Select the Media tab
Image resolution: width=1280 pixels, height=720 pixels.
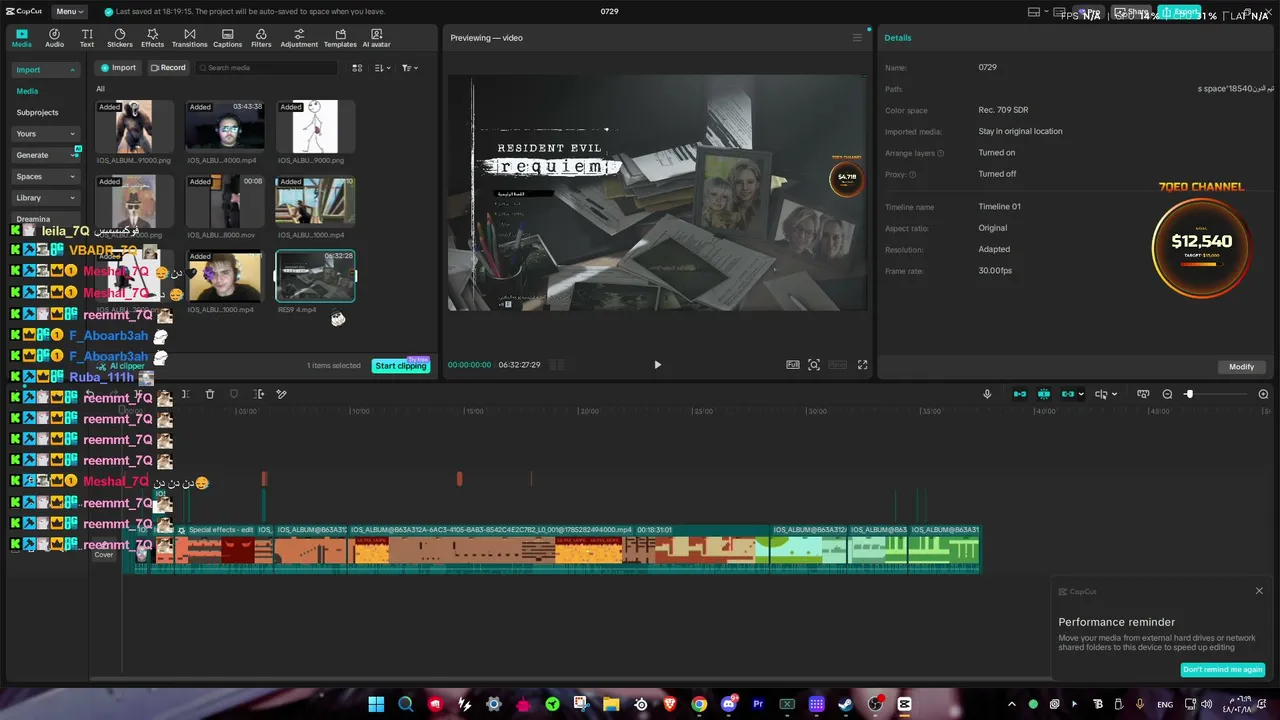click(21, 38)
